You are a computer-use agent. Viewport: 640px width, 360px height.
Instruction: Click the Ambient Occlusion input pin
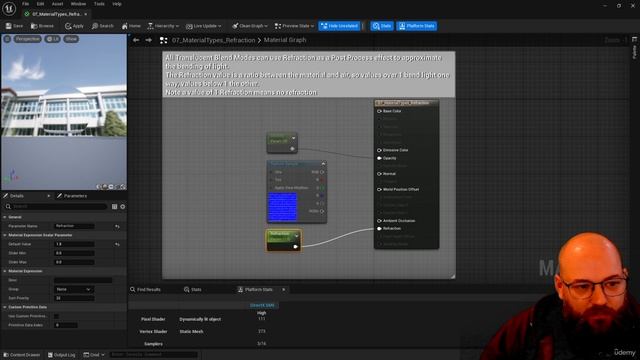379,221
